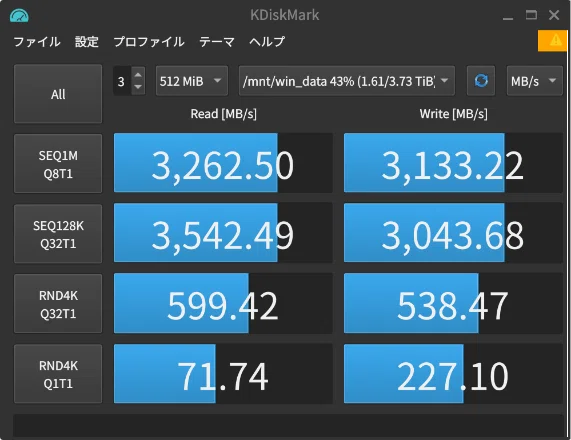Click the KDiskMark speedometer app icon
The height and width of the screenshot is (440, 571).
(19, 16)
